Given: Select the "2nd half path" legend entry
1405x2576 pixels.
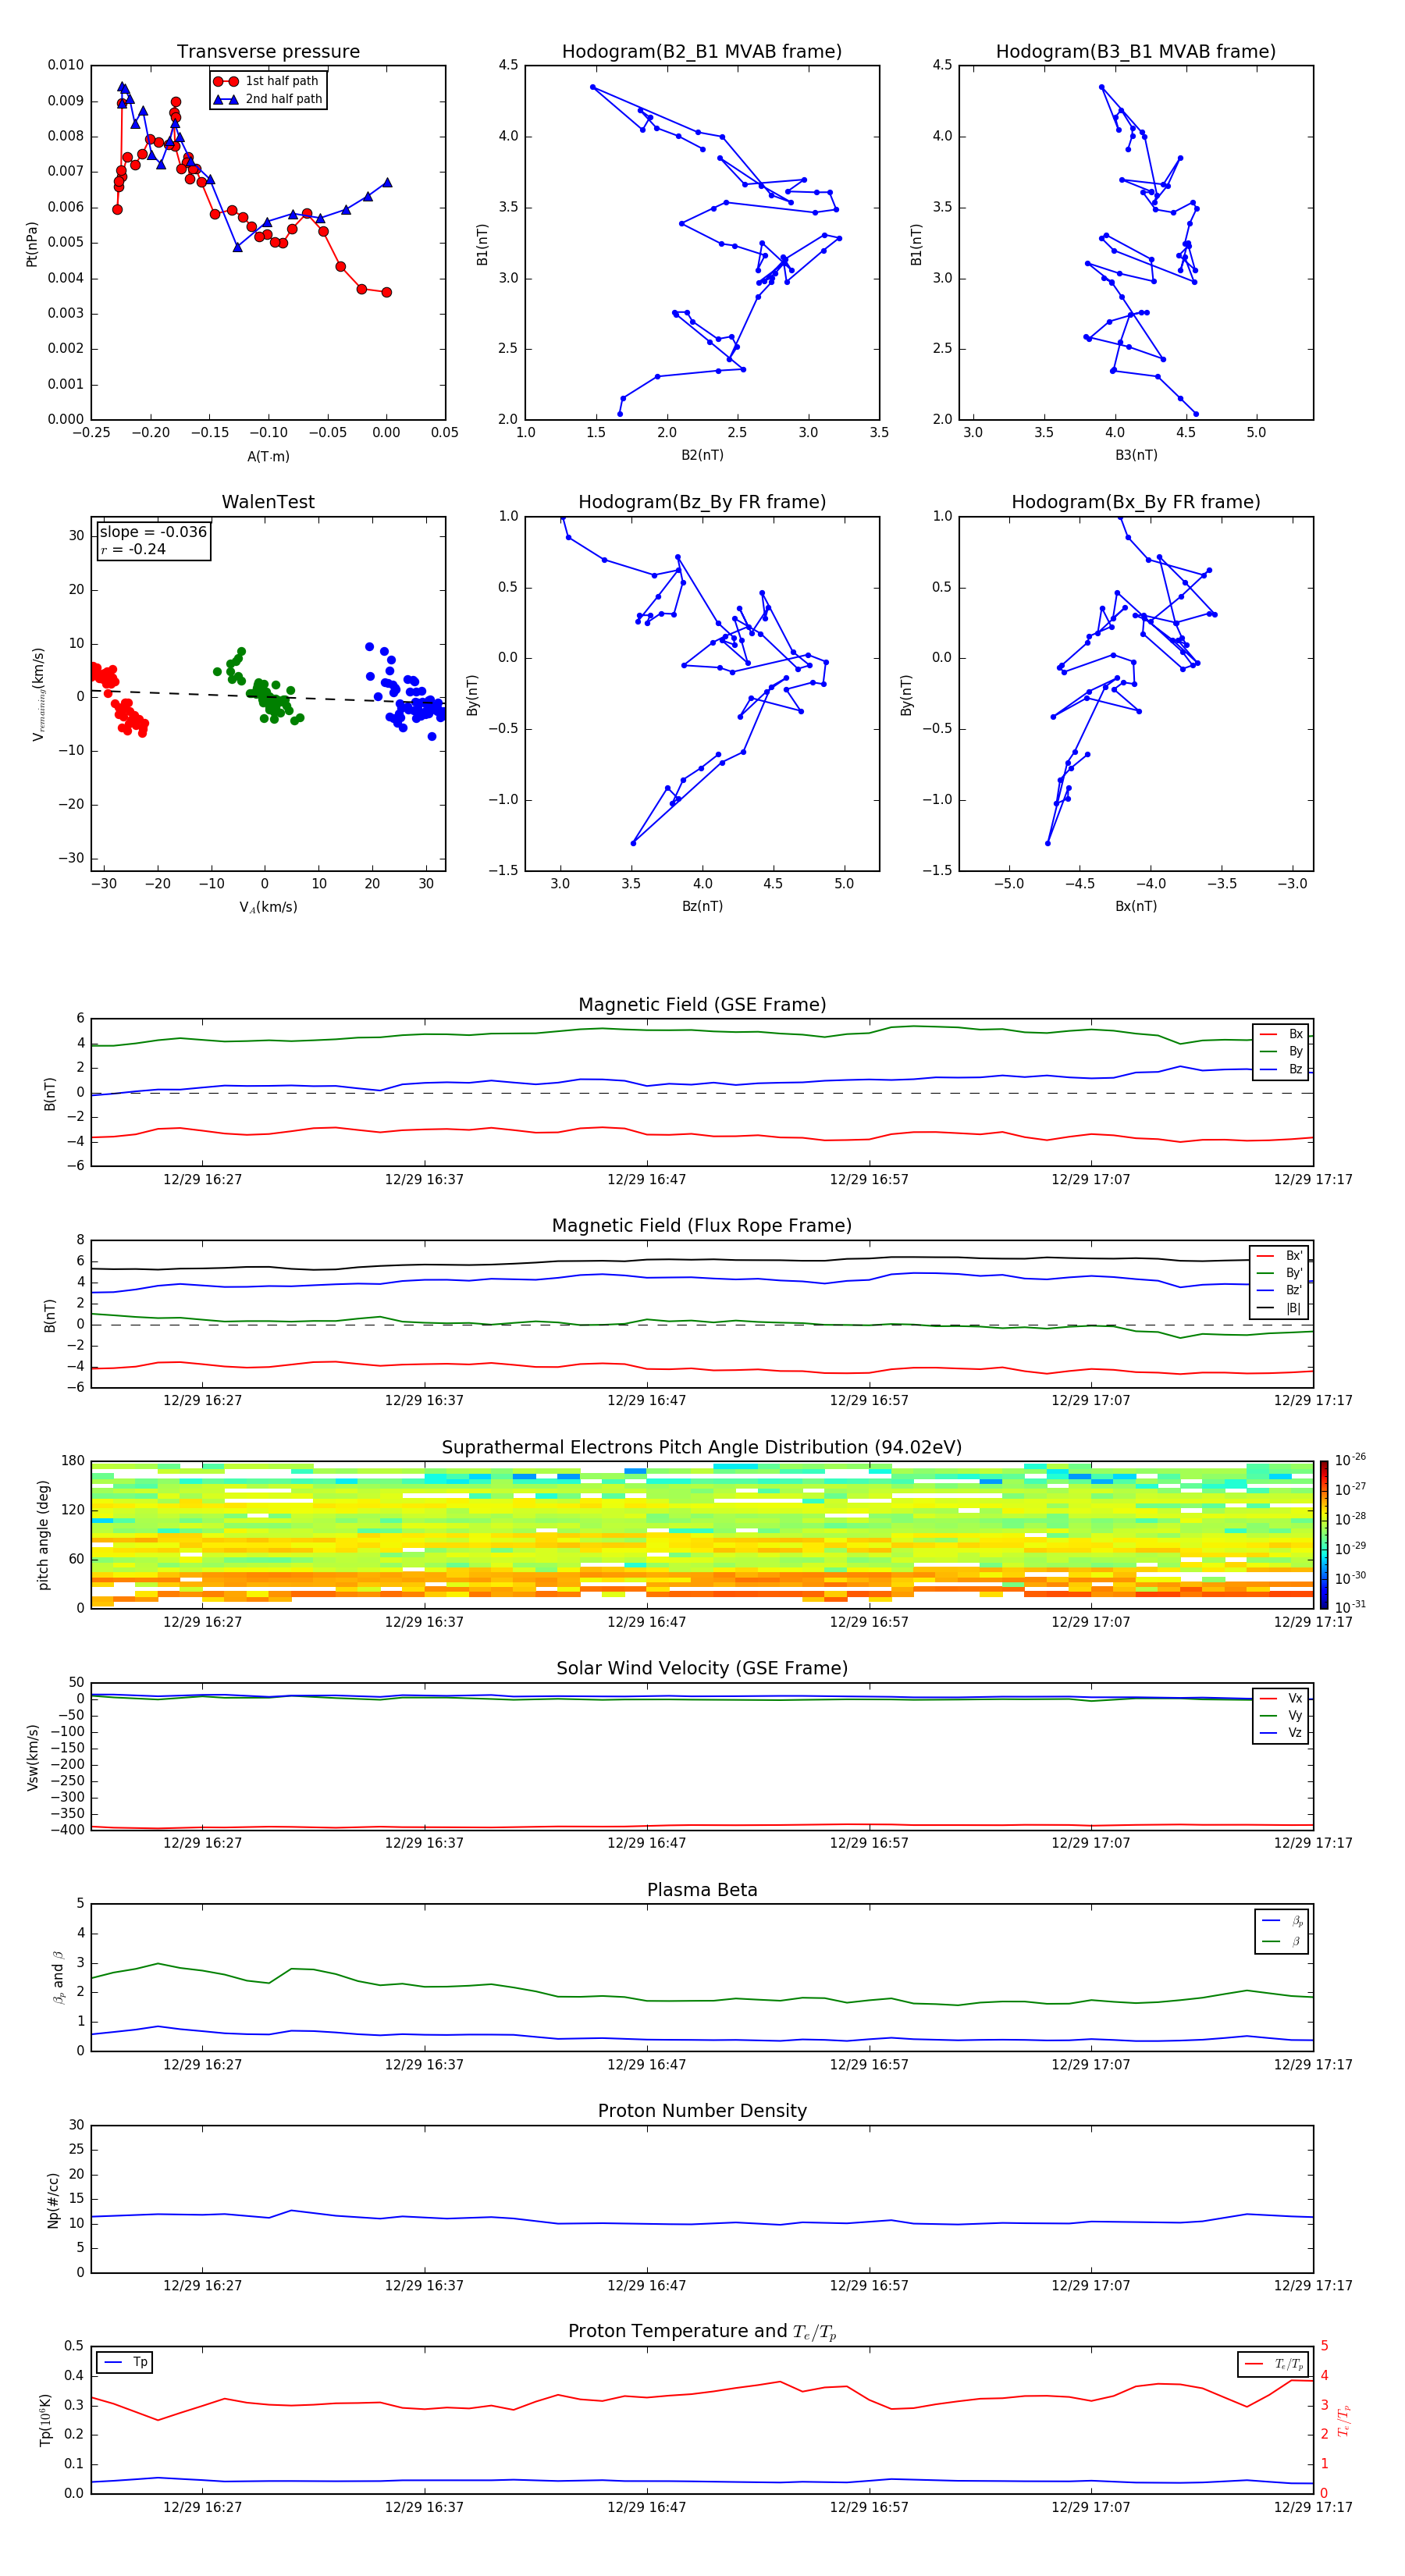Looking at the screenshot, I should 268,99.
